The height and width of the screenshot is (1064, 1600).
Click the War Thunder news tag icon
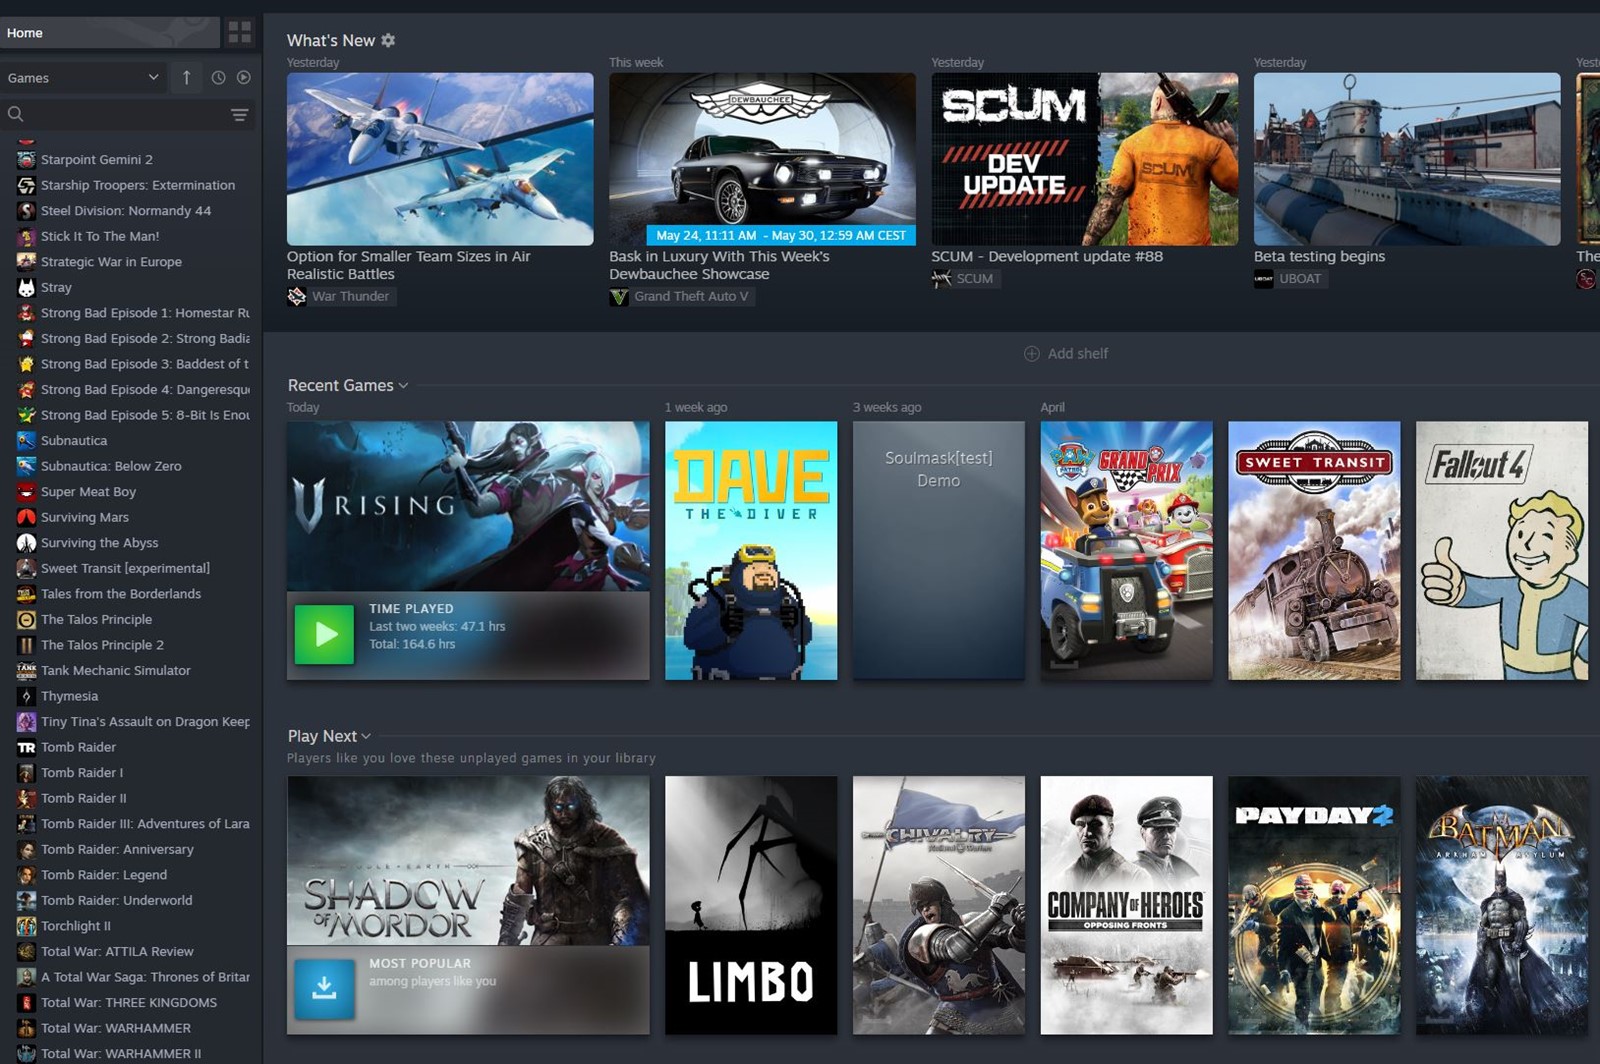click(x=297, y=296)
